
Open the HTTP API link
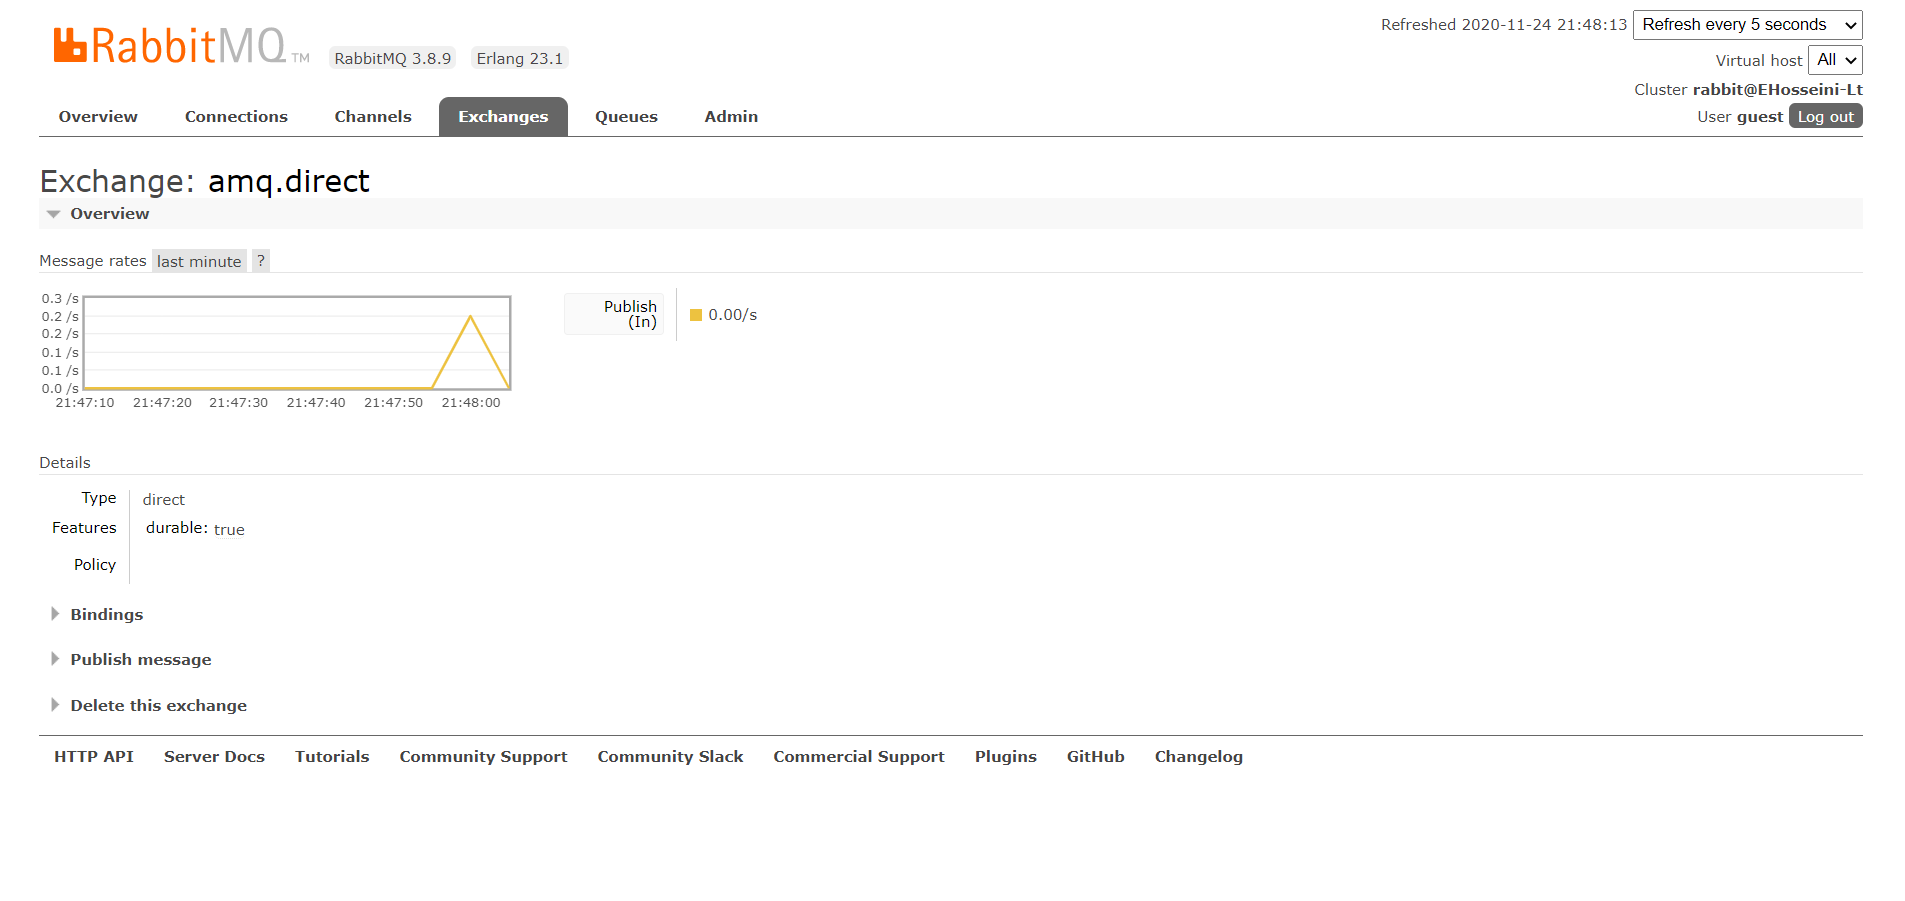coord(94,757)
